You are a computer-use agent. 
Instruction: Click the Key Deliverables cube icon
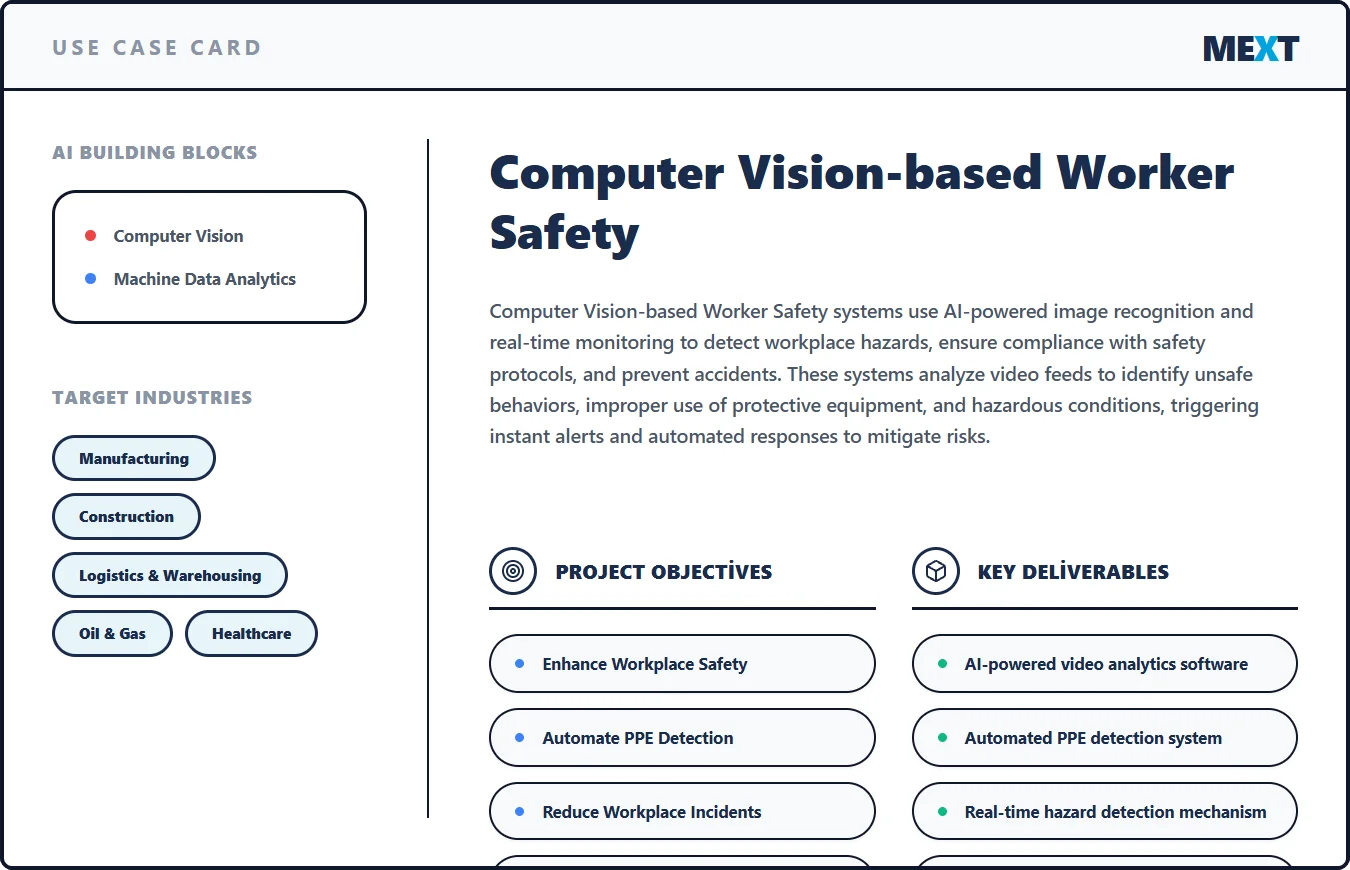tap(936, 571)
